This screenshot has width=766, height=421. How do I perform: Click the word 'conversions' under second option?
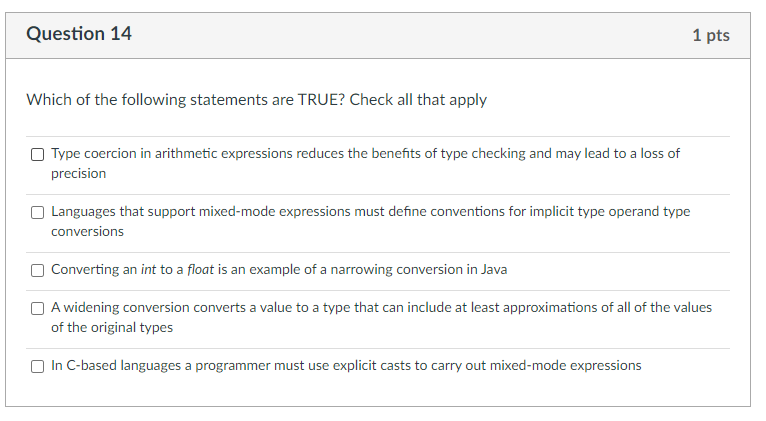coord(87,231)
